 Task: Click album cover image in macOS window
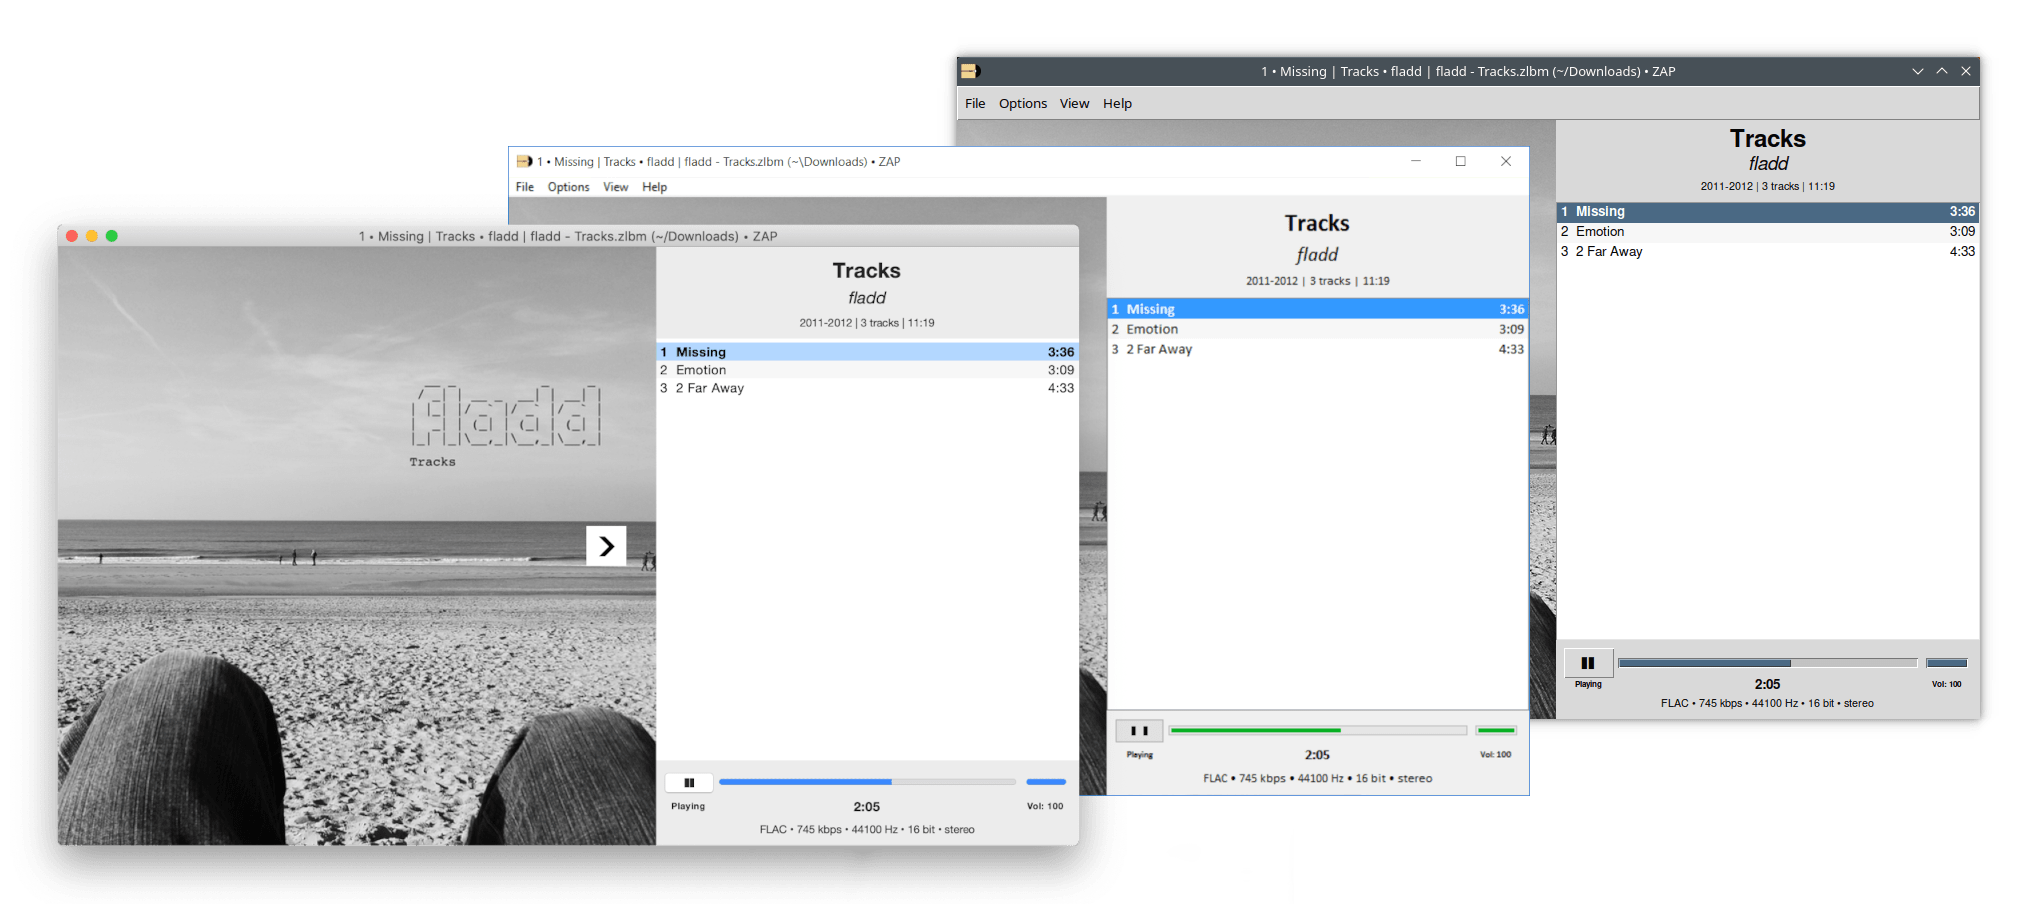point(357,546)
